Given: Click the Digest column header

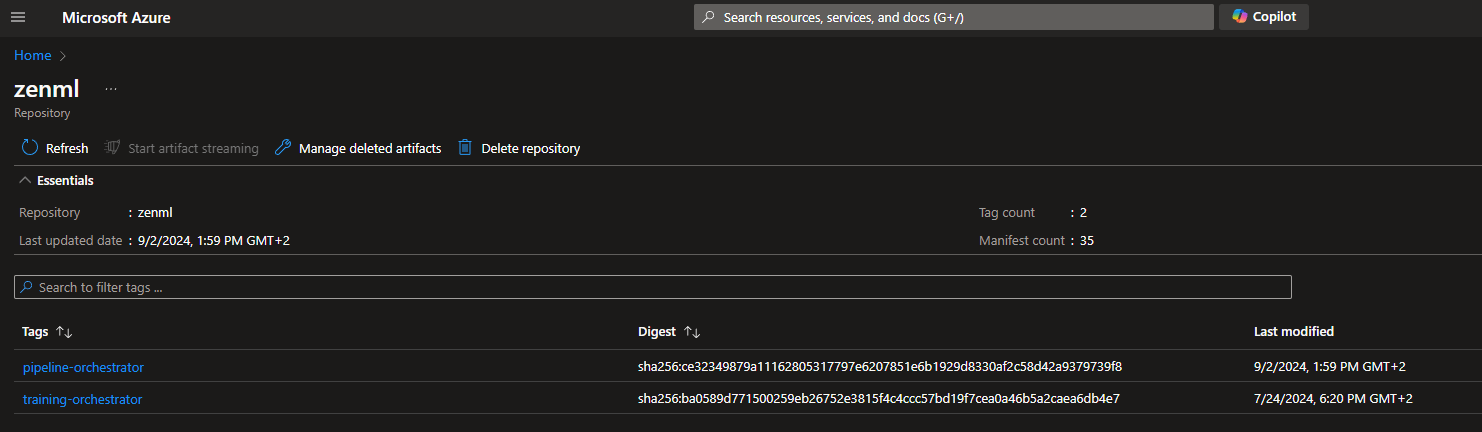Looking at the screenshot, I should point(657,331).
